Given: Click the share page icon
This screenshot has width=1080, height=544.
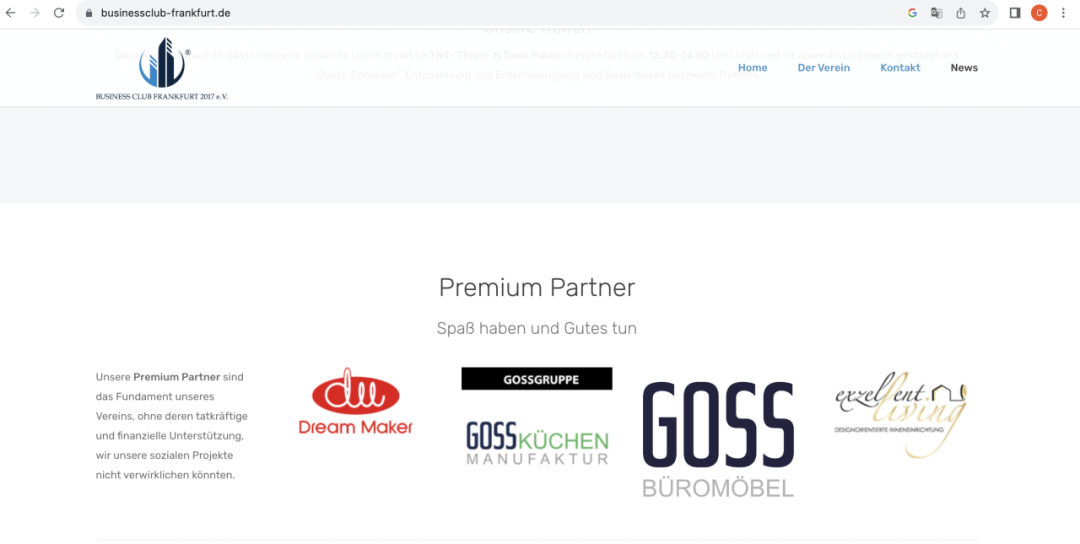Looking at the screenshot, I should pos(961,12).
